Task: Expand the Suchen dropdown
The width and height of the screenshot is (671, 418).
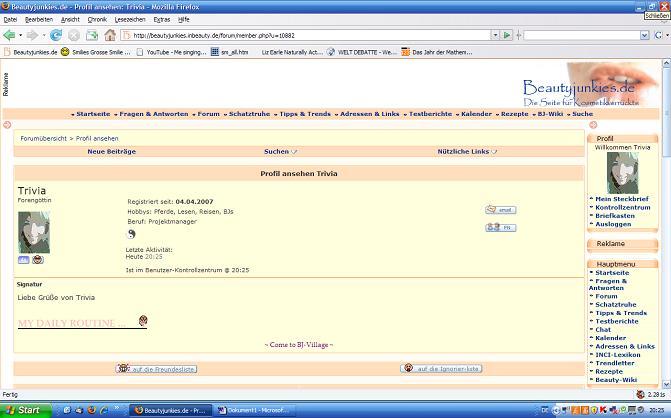Action: 280,151
